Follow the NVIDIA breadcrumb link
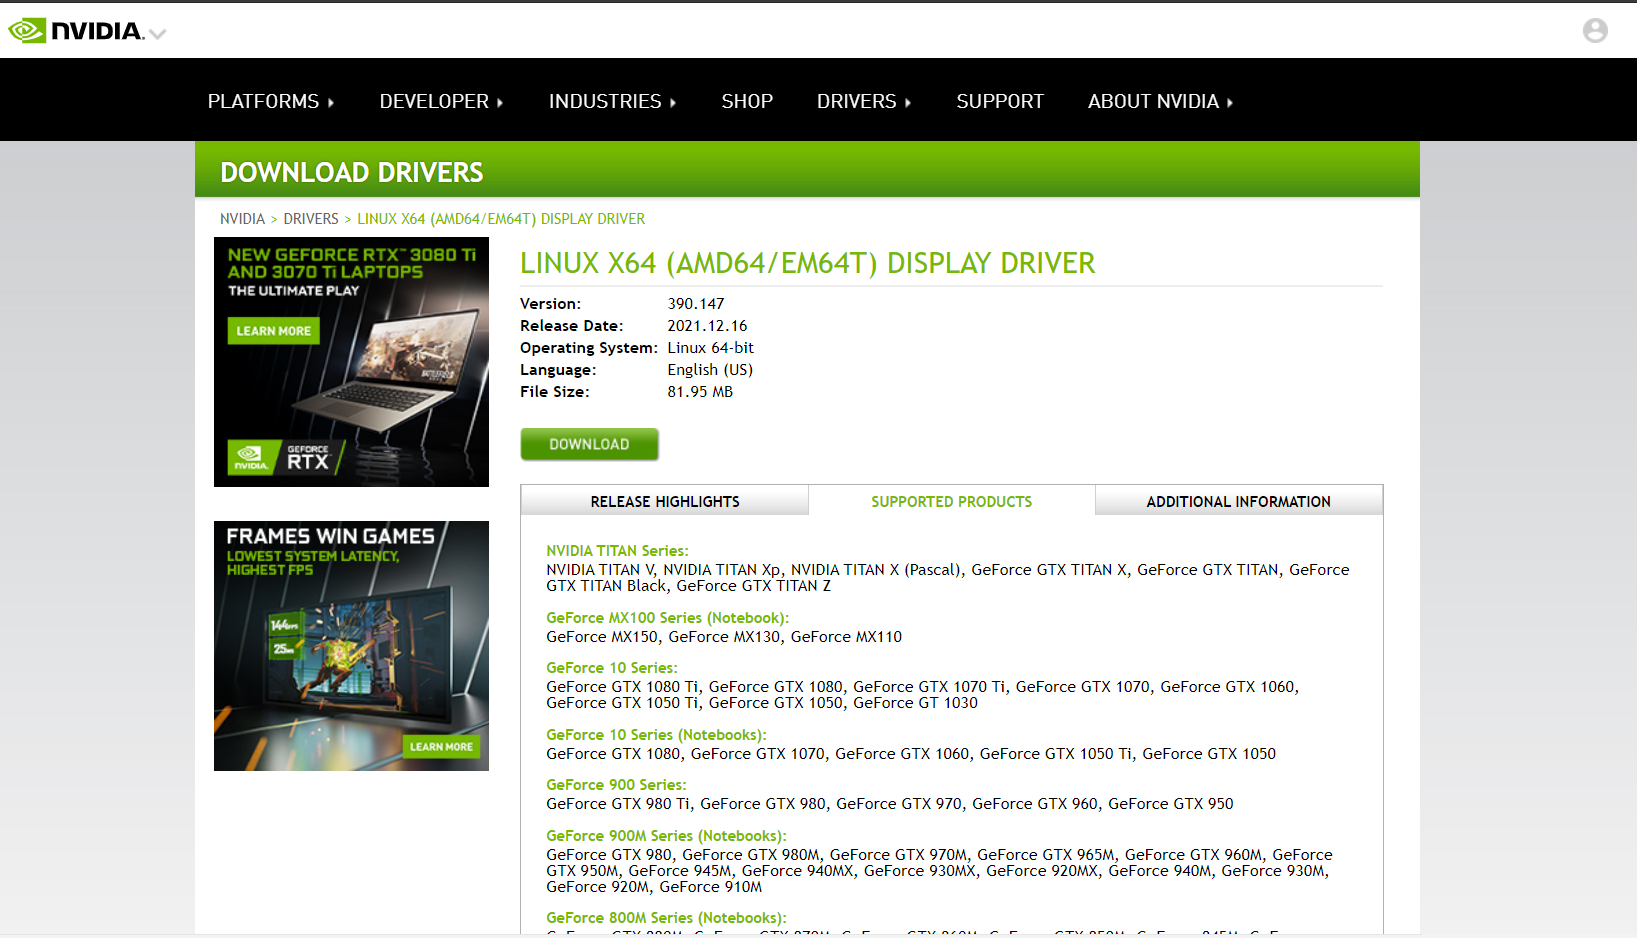The height and width of the screenshot is (938, 1637). pyautogui.click(x=242, y=219)
